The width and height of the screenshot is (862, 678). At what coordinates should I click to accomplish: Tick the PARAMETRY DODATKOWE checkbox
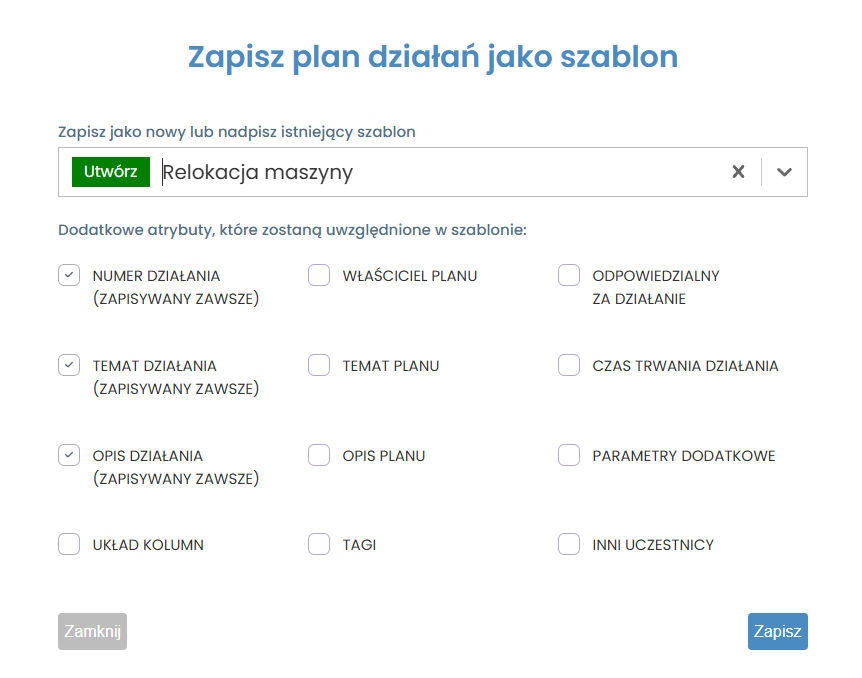[569, 456]
